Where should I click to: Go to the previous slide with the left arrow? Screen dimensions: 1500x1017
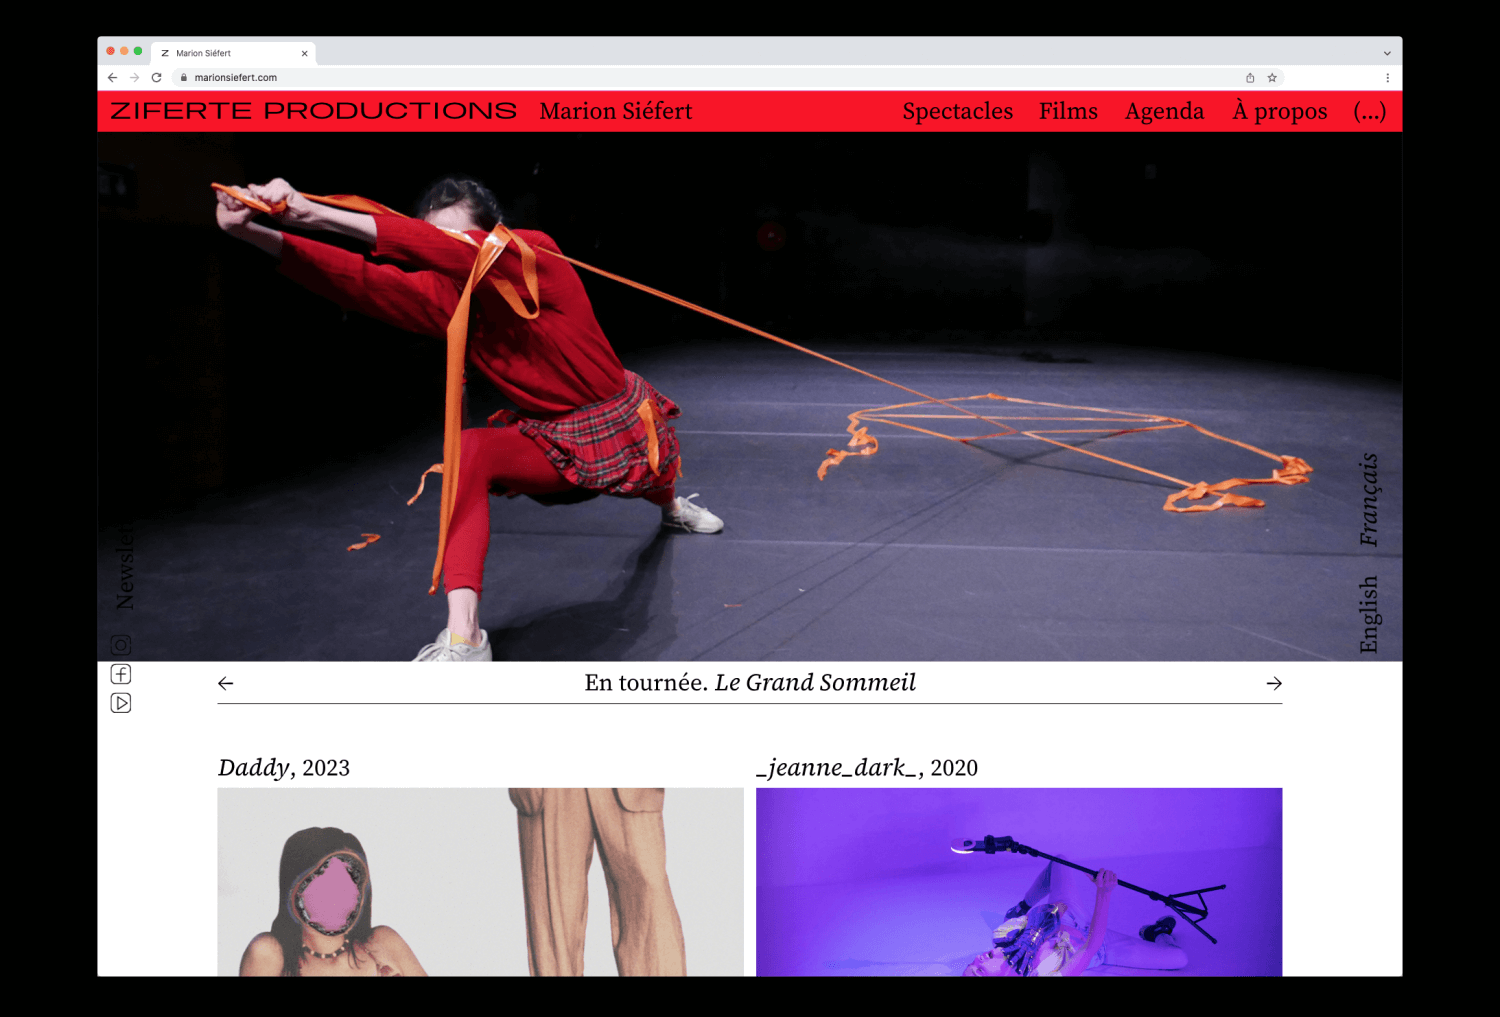226,684
